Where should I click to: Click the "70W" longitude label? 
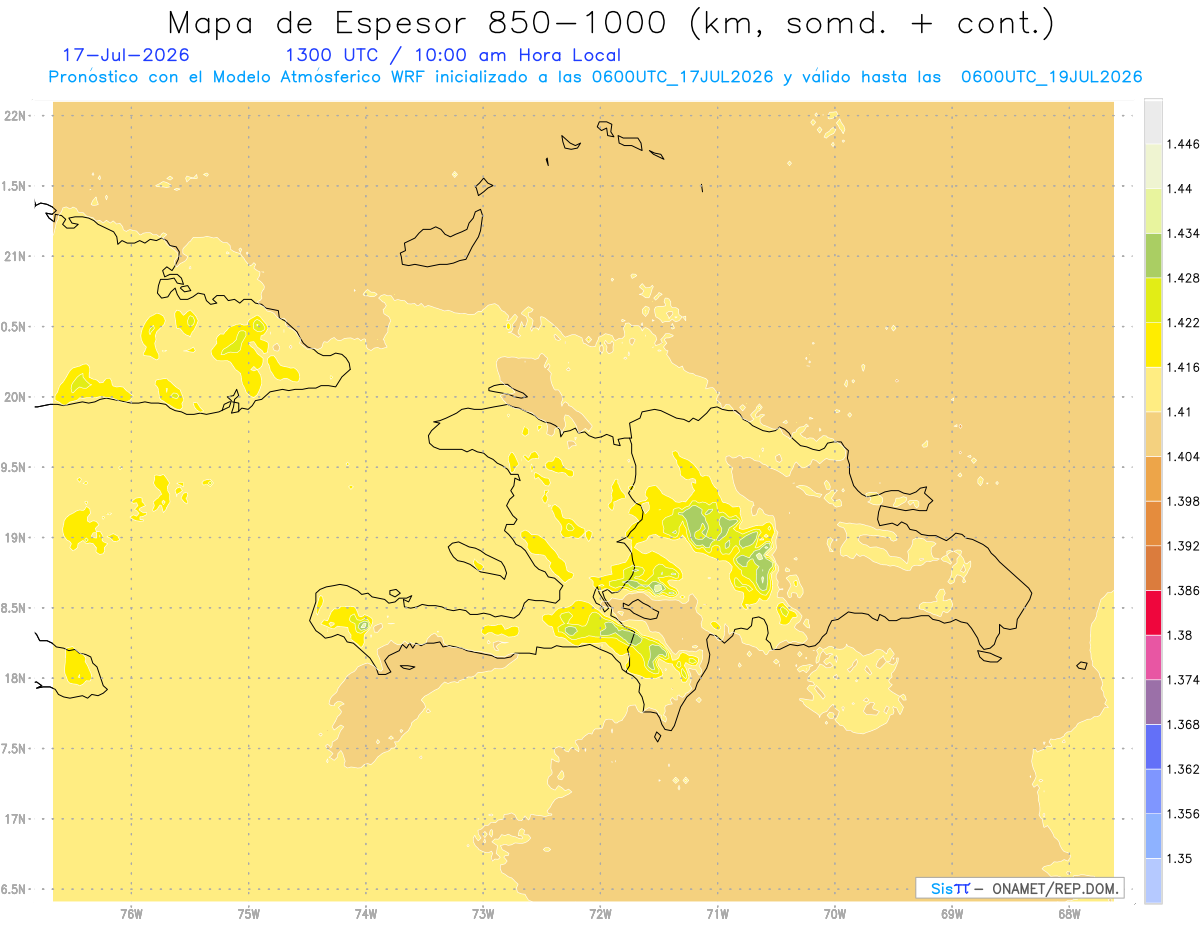(x=835, y=913)
